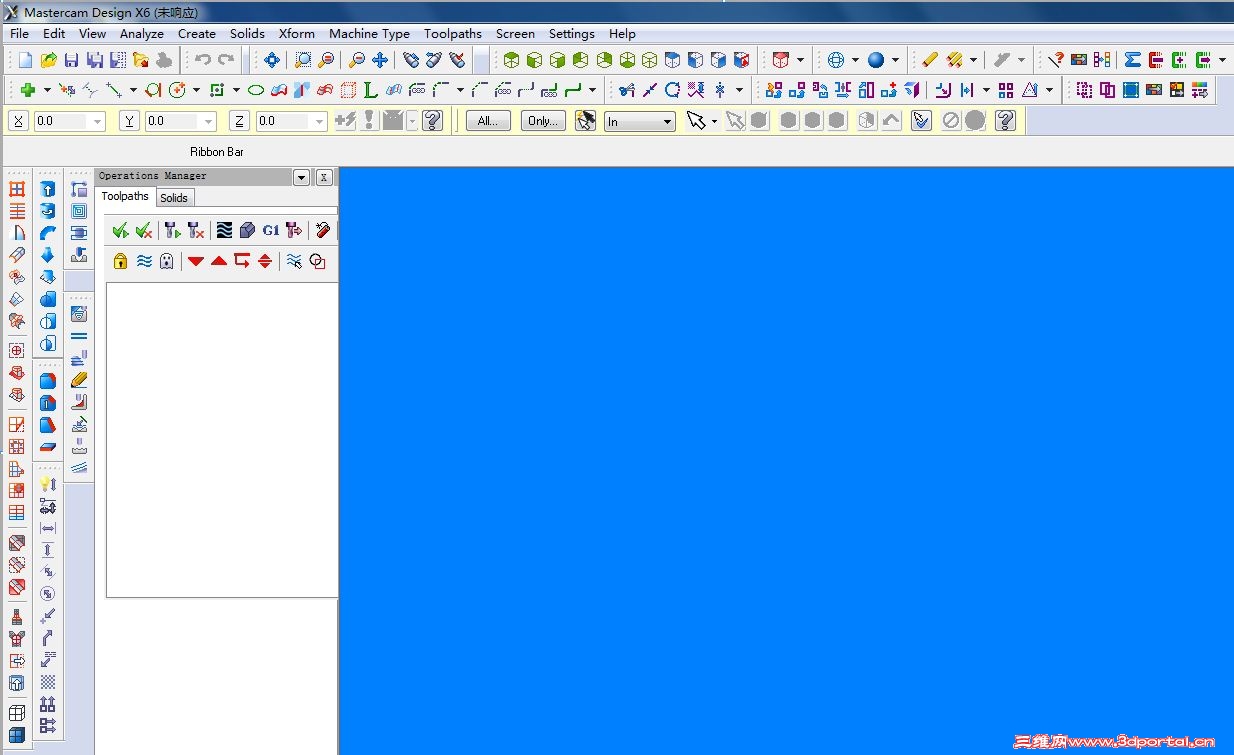Click the general selection help question button

1006,121
